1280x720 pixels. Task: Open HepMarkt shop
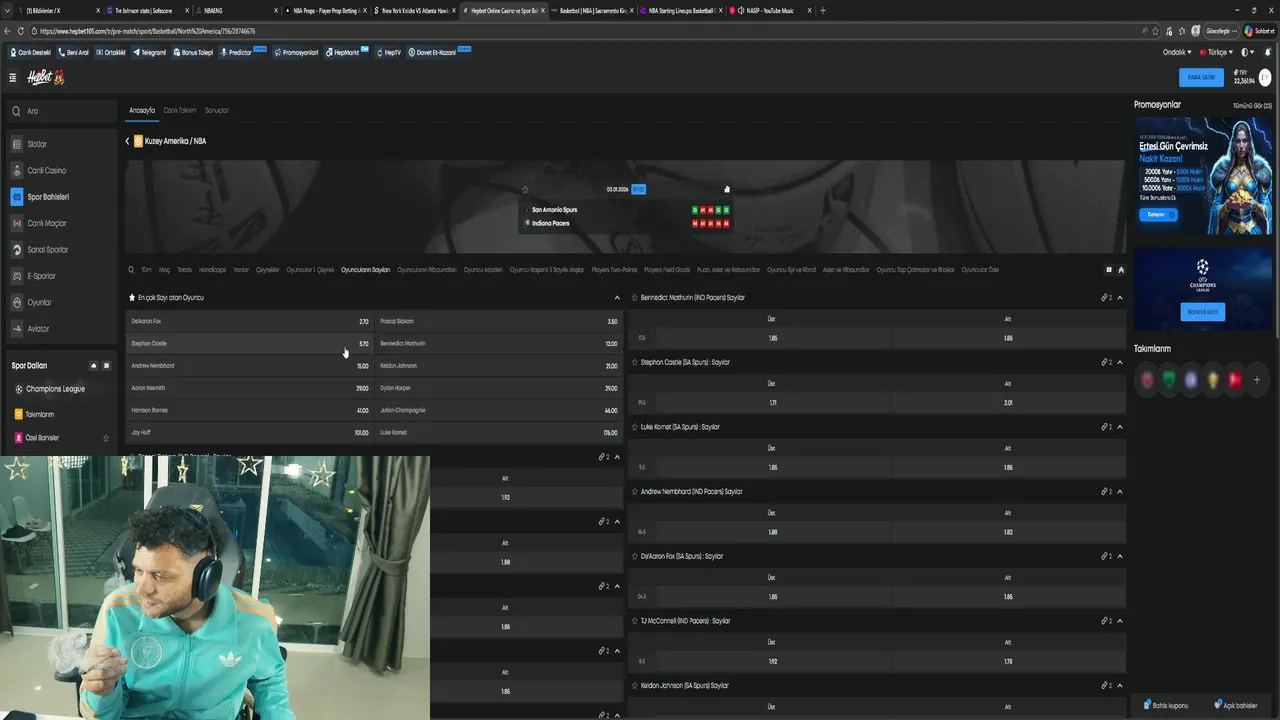pyautogui.click(x=343, y=52)
